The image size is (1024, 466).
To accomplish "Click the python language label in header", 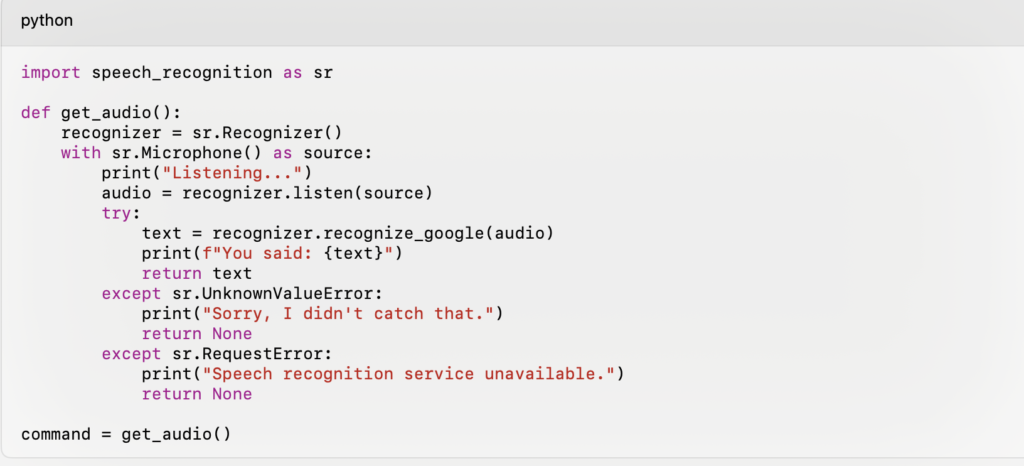I will [x=47, y=21].
